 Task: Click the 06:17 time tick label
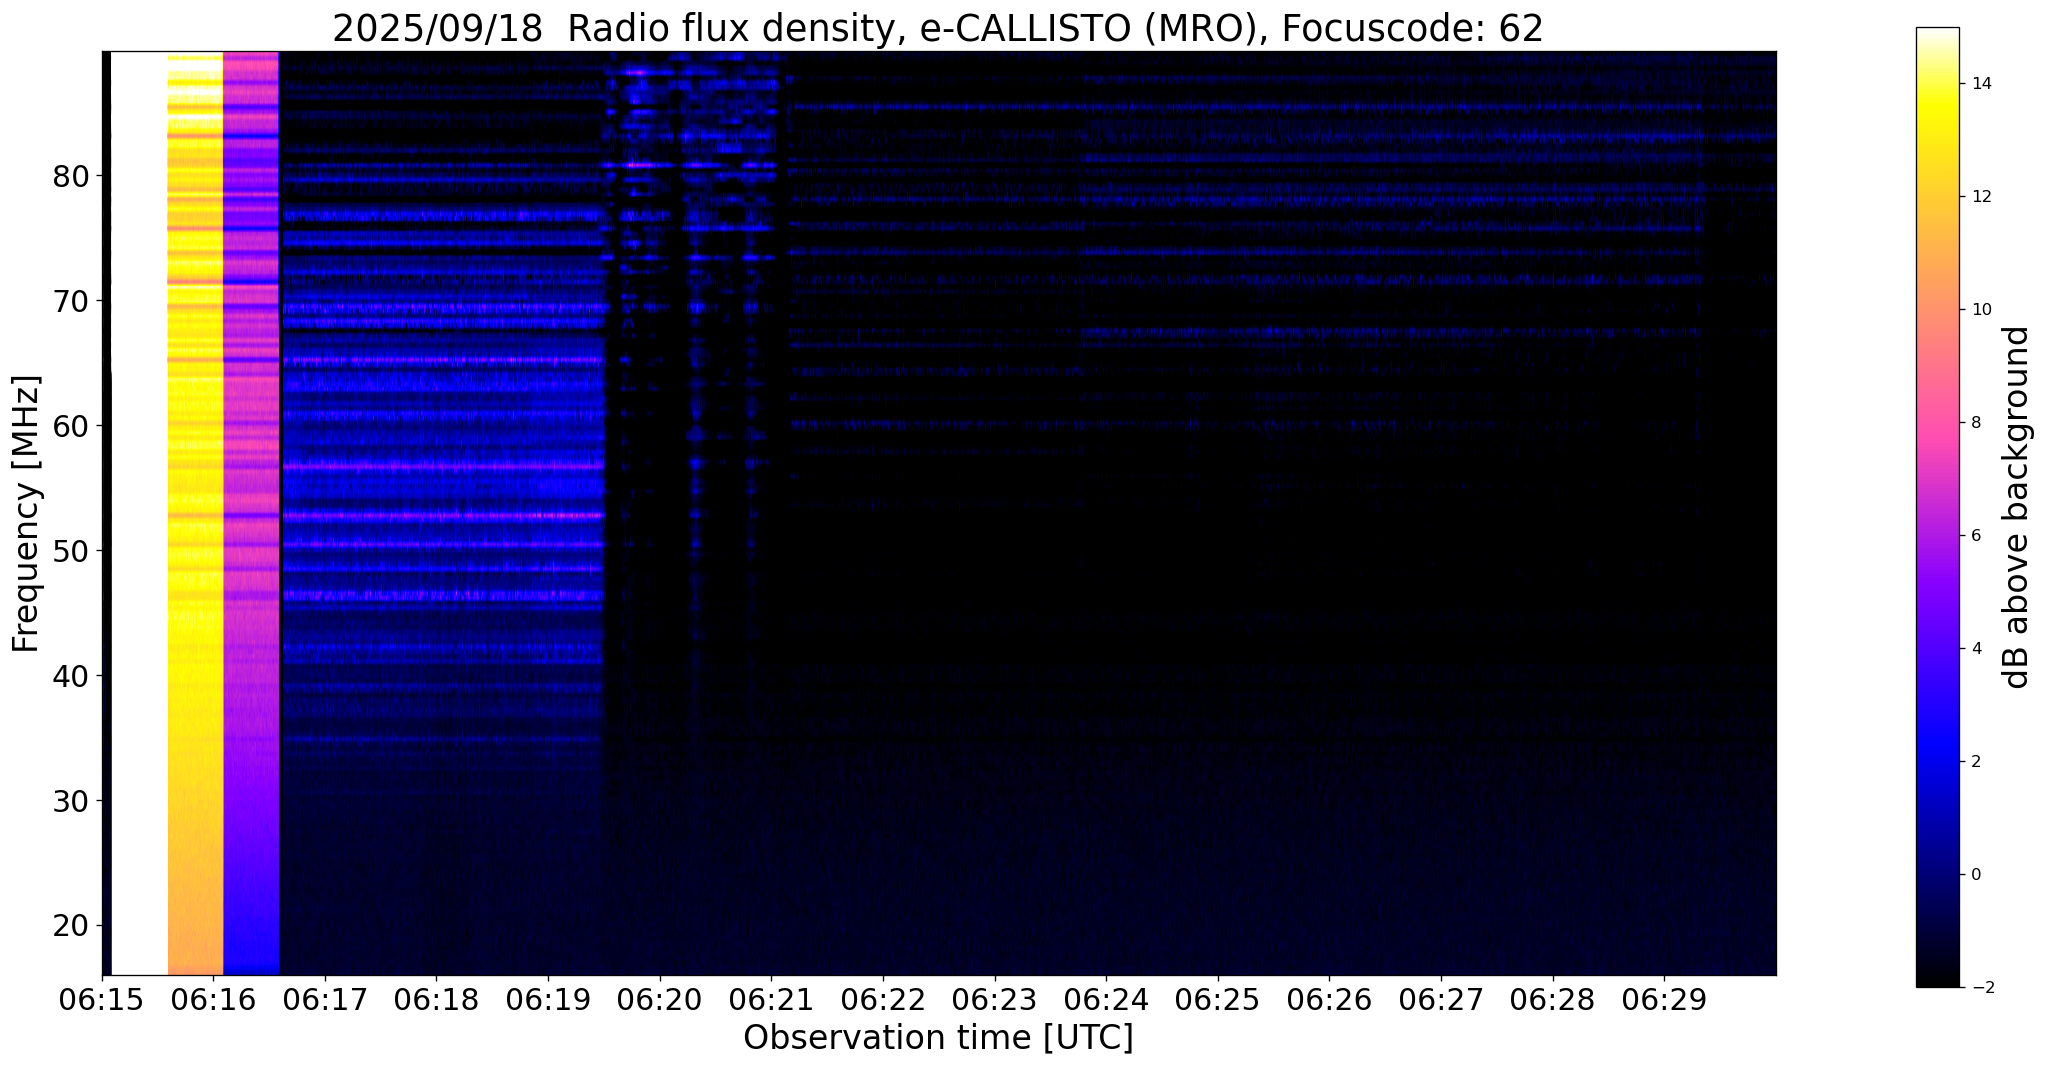[325, 1001]
